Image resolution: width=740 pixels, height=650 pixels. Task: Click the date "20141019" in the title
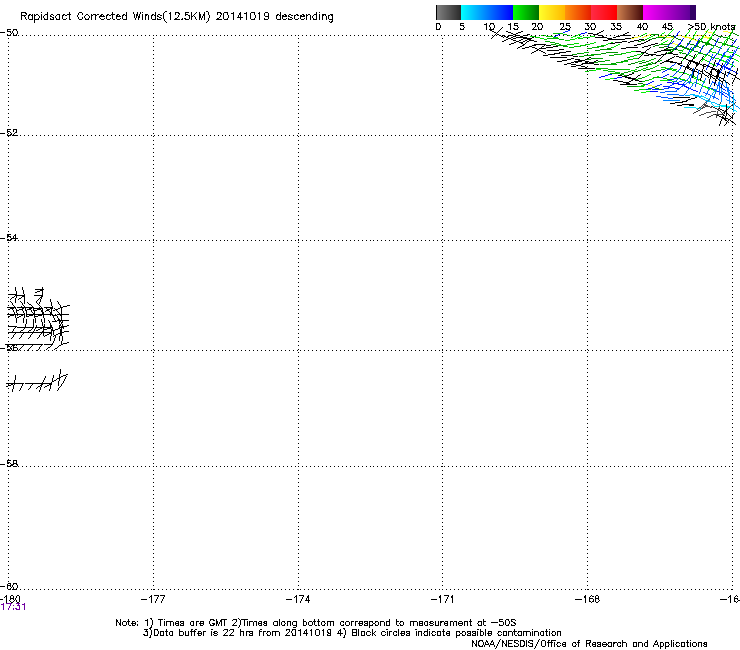tap(243, 17)
